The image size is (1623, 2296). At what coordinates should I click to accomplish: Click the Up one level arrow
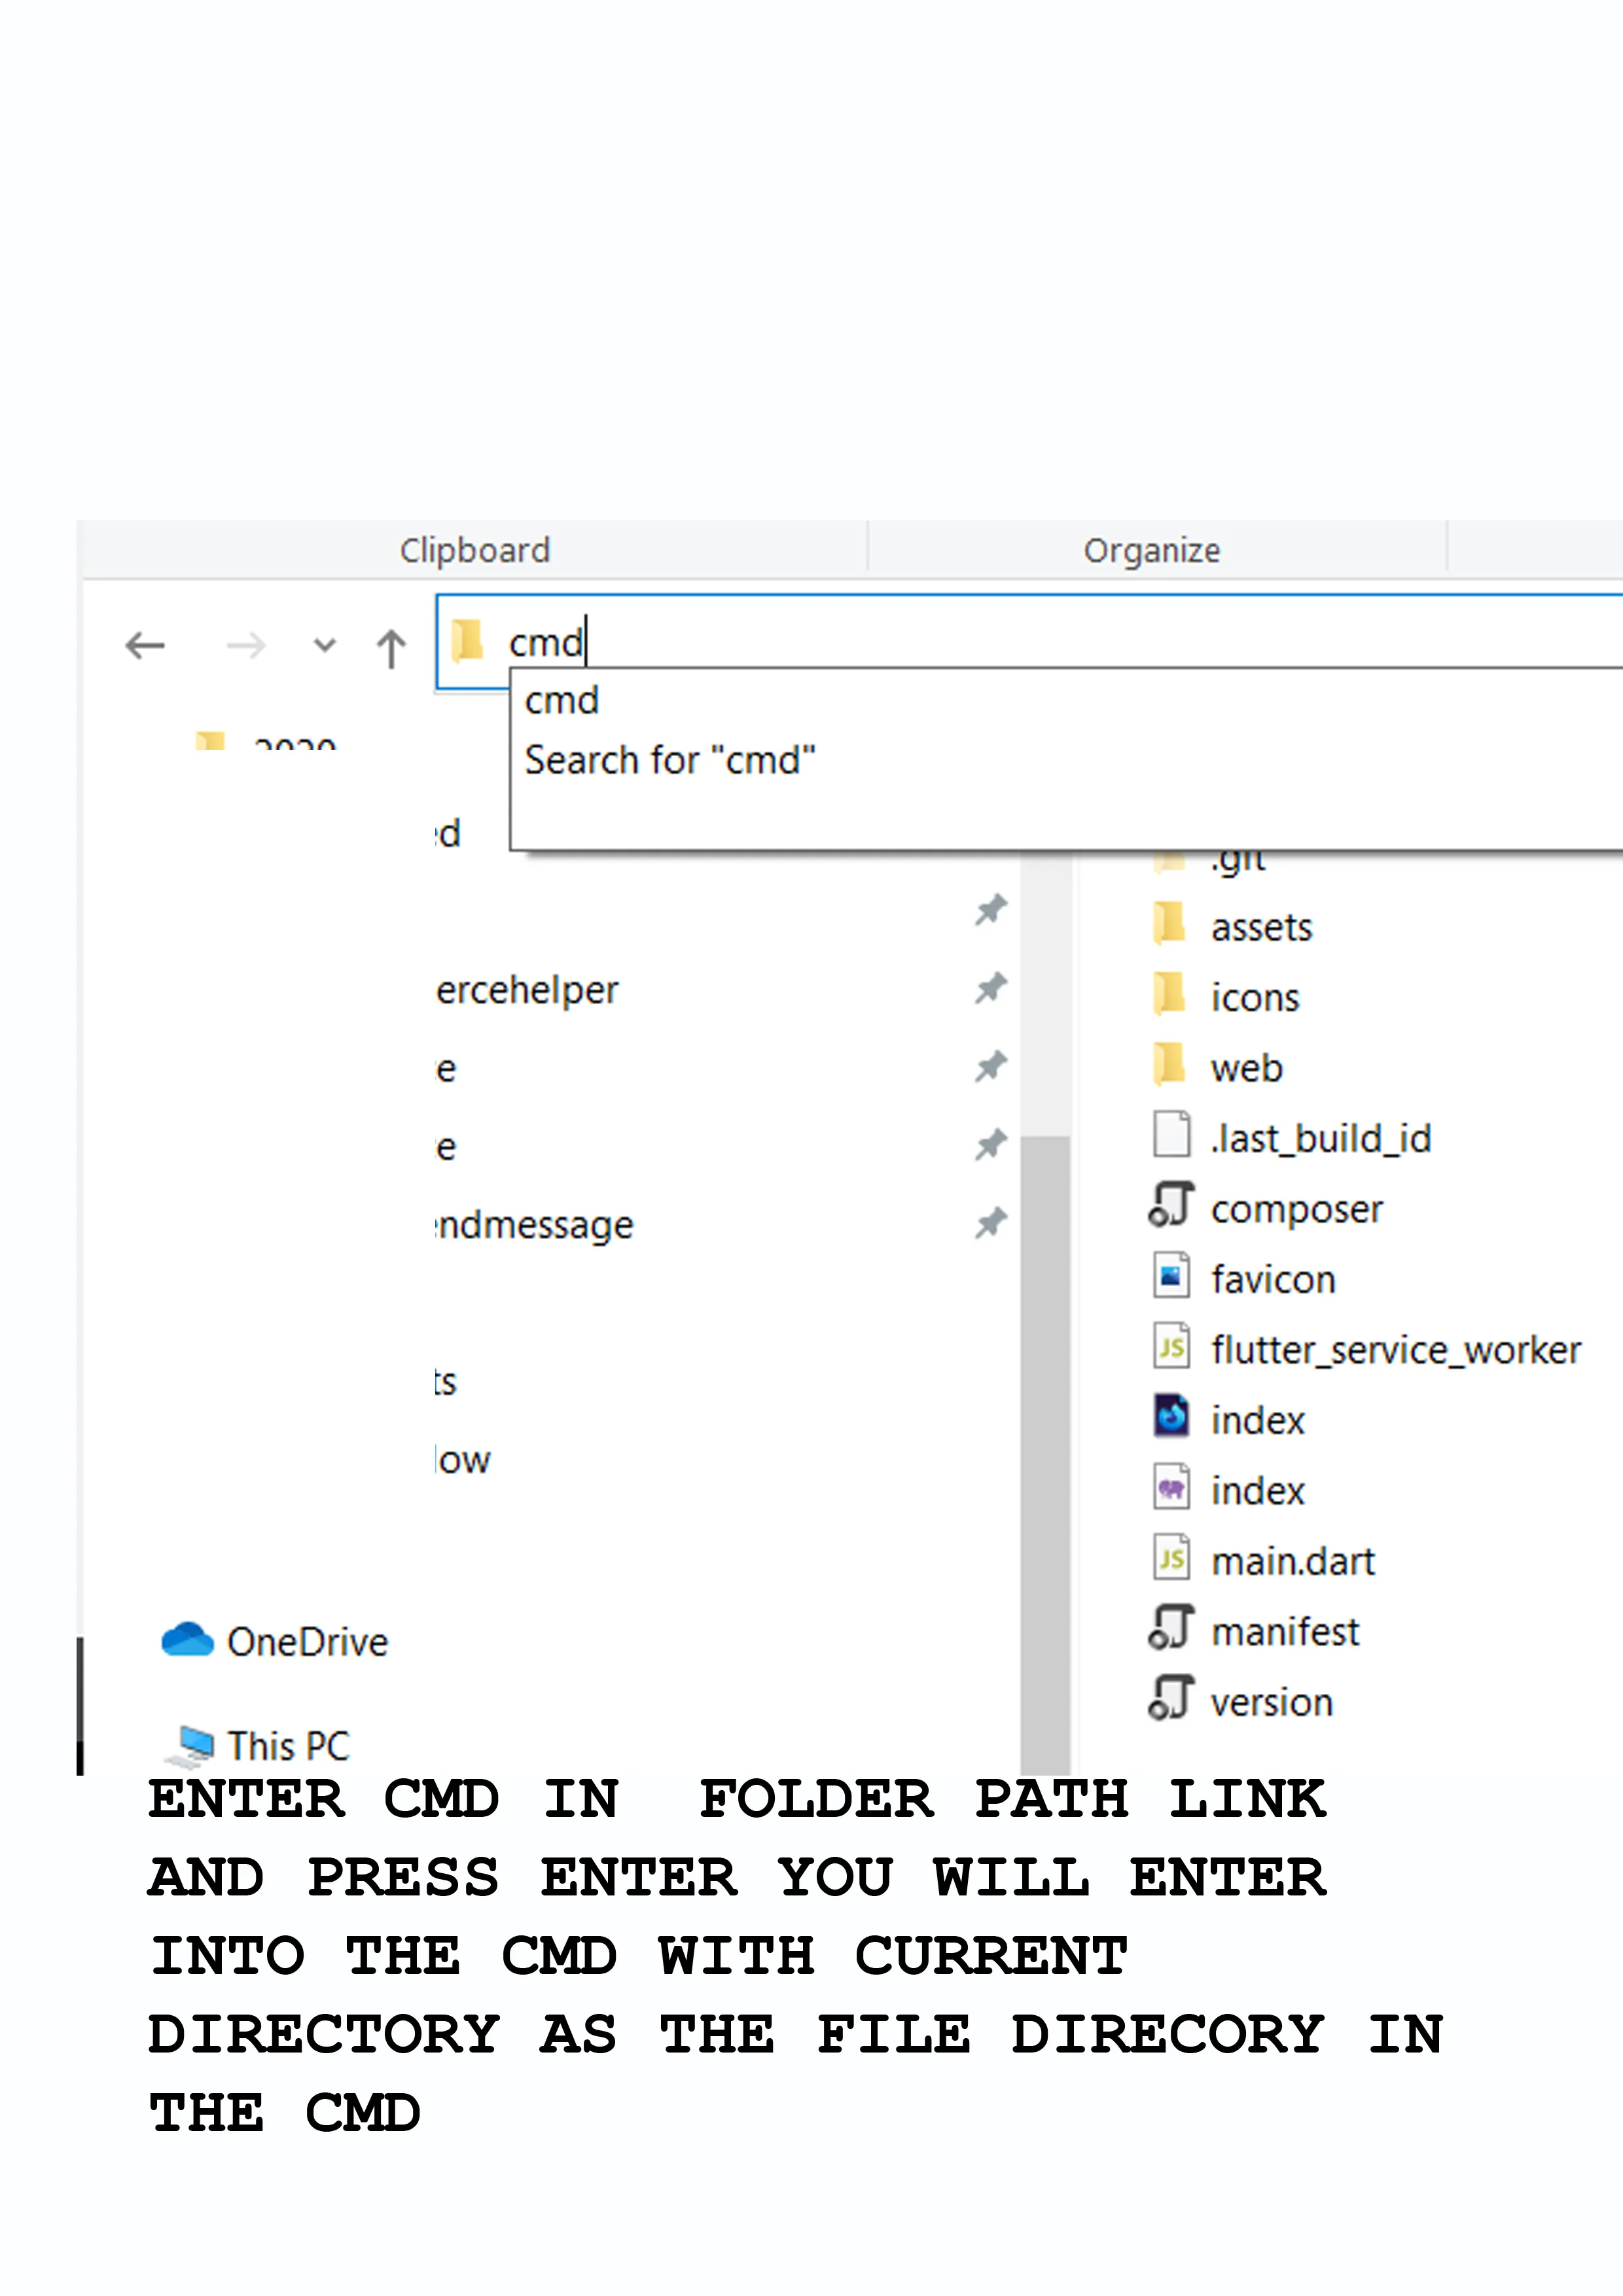[391, 648]
